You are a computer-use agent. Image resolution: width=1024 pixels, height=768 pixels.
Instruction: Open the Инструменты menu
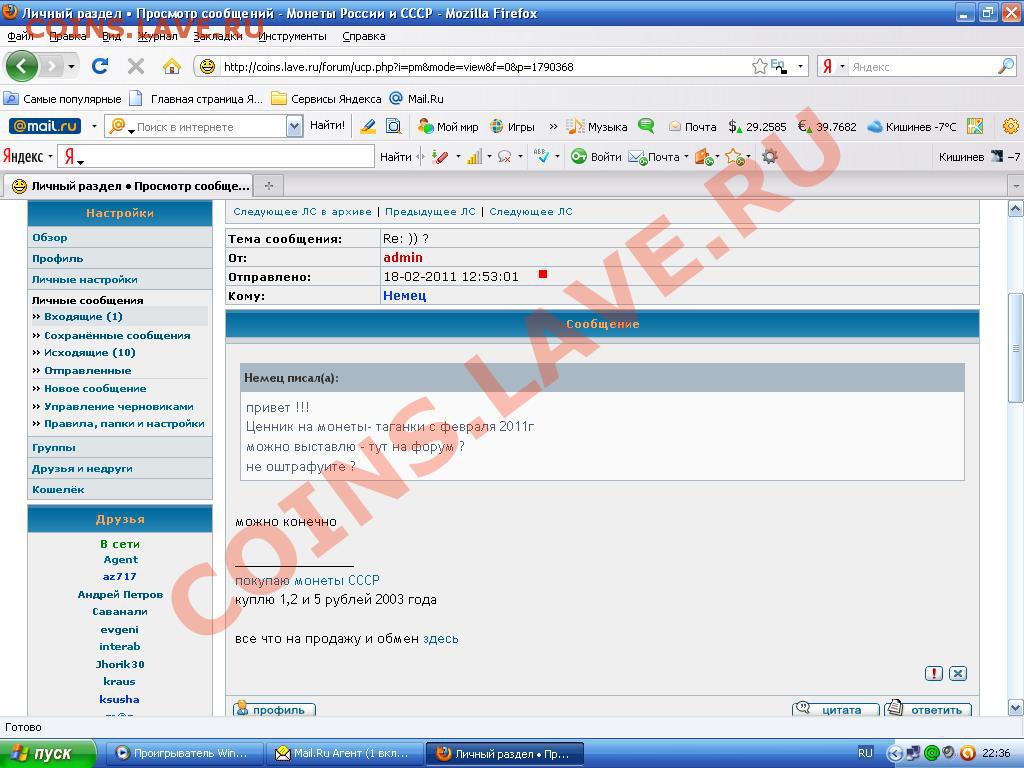click(x=292, y=36)
